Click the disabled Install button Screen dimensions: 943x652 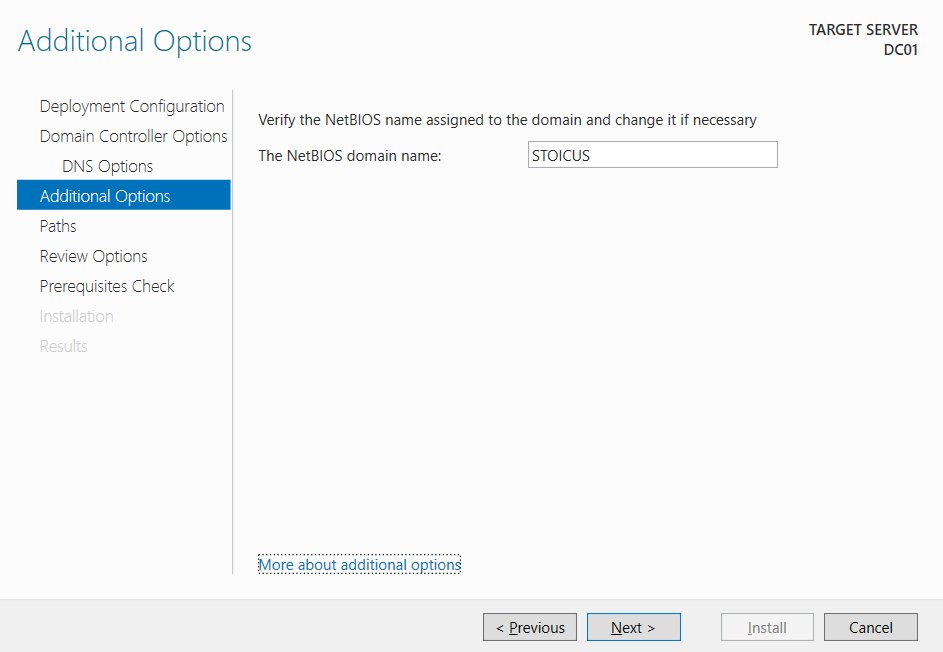tap(767, 627)
